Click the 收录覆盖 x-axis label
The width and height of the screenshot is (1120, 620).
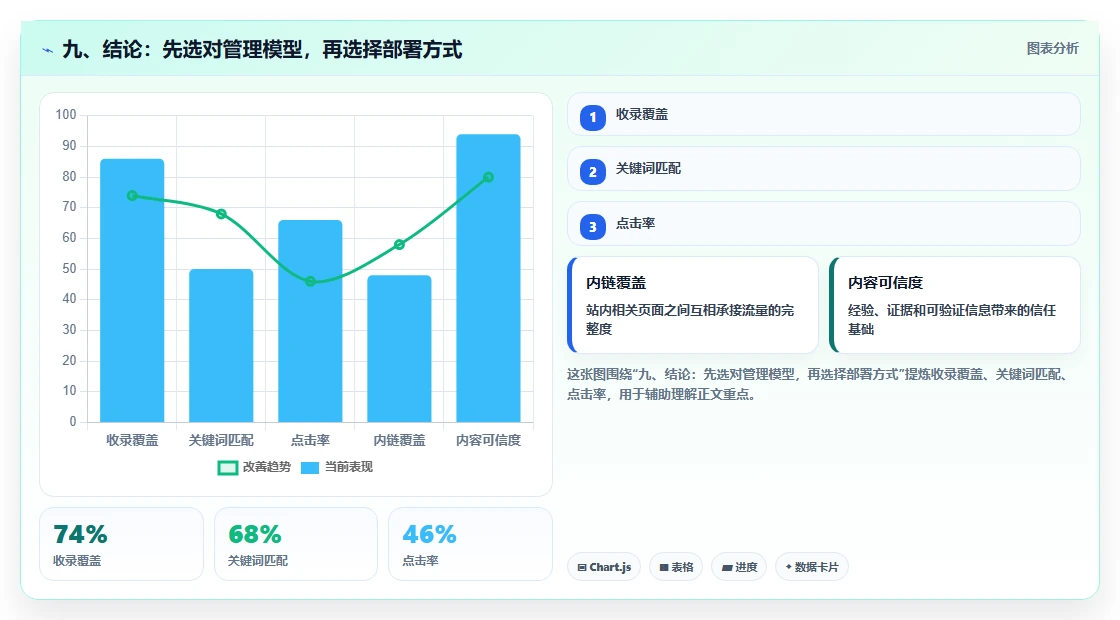pos(132,441)
